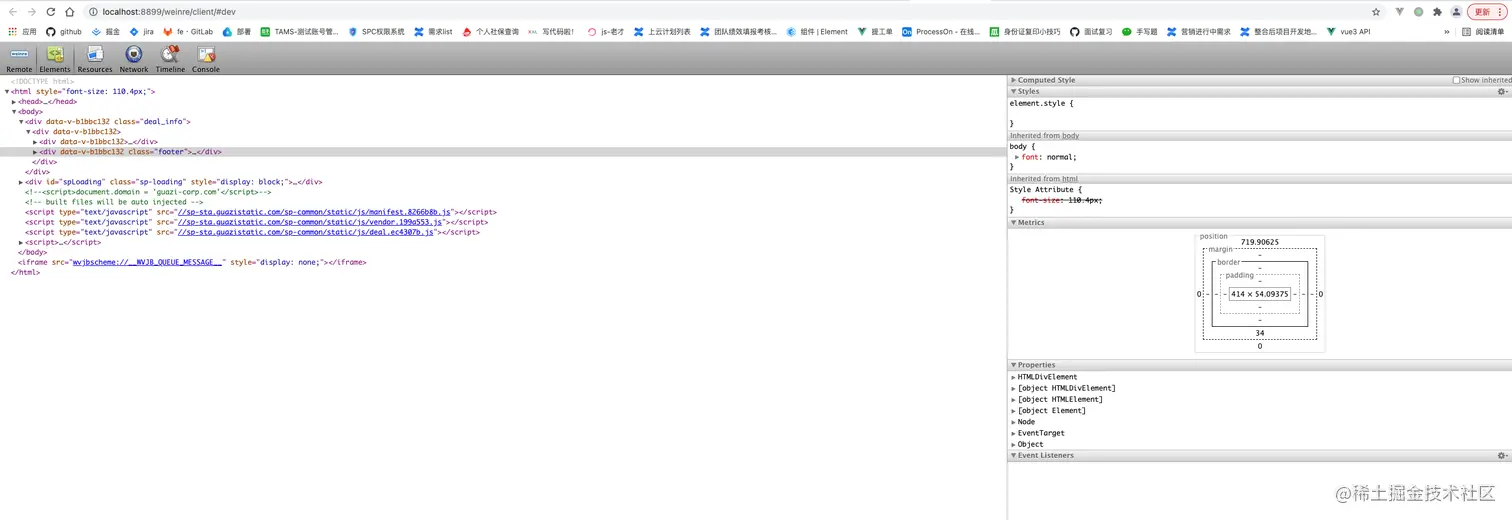The image size is (1512, 520).
Task: Open the manifest.8266b8b.js script link
Action: 315,212
